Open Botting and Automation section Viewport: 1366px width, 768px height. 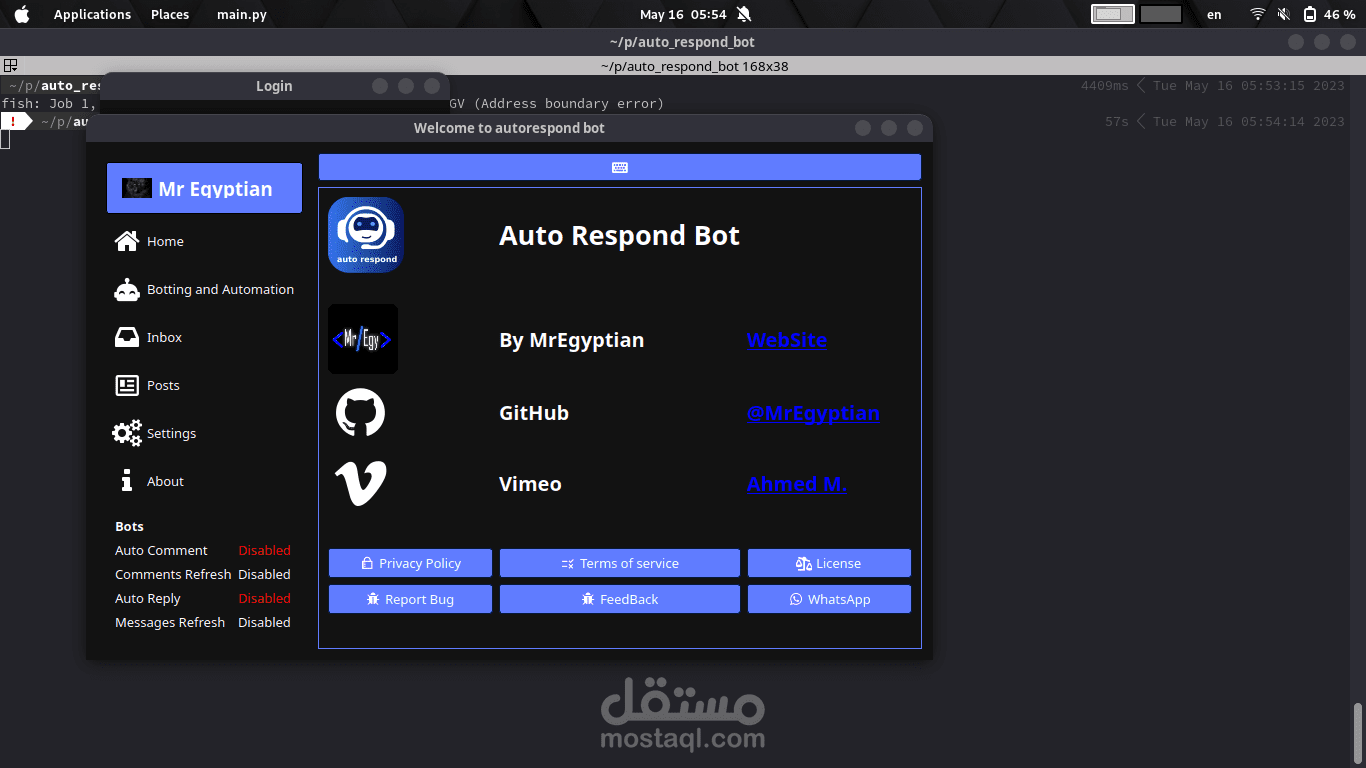pyautogui.click(x=205, y=289)
